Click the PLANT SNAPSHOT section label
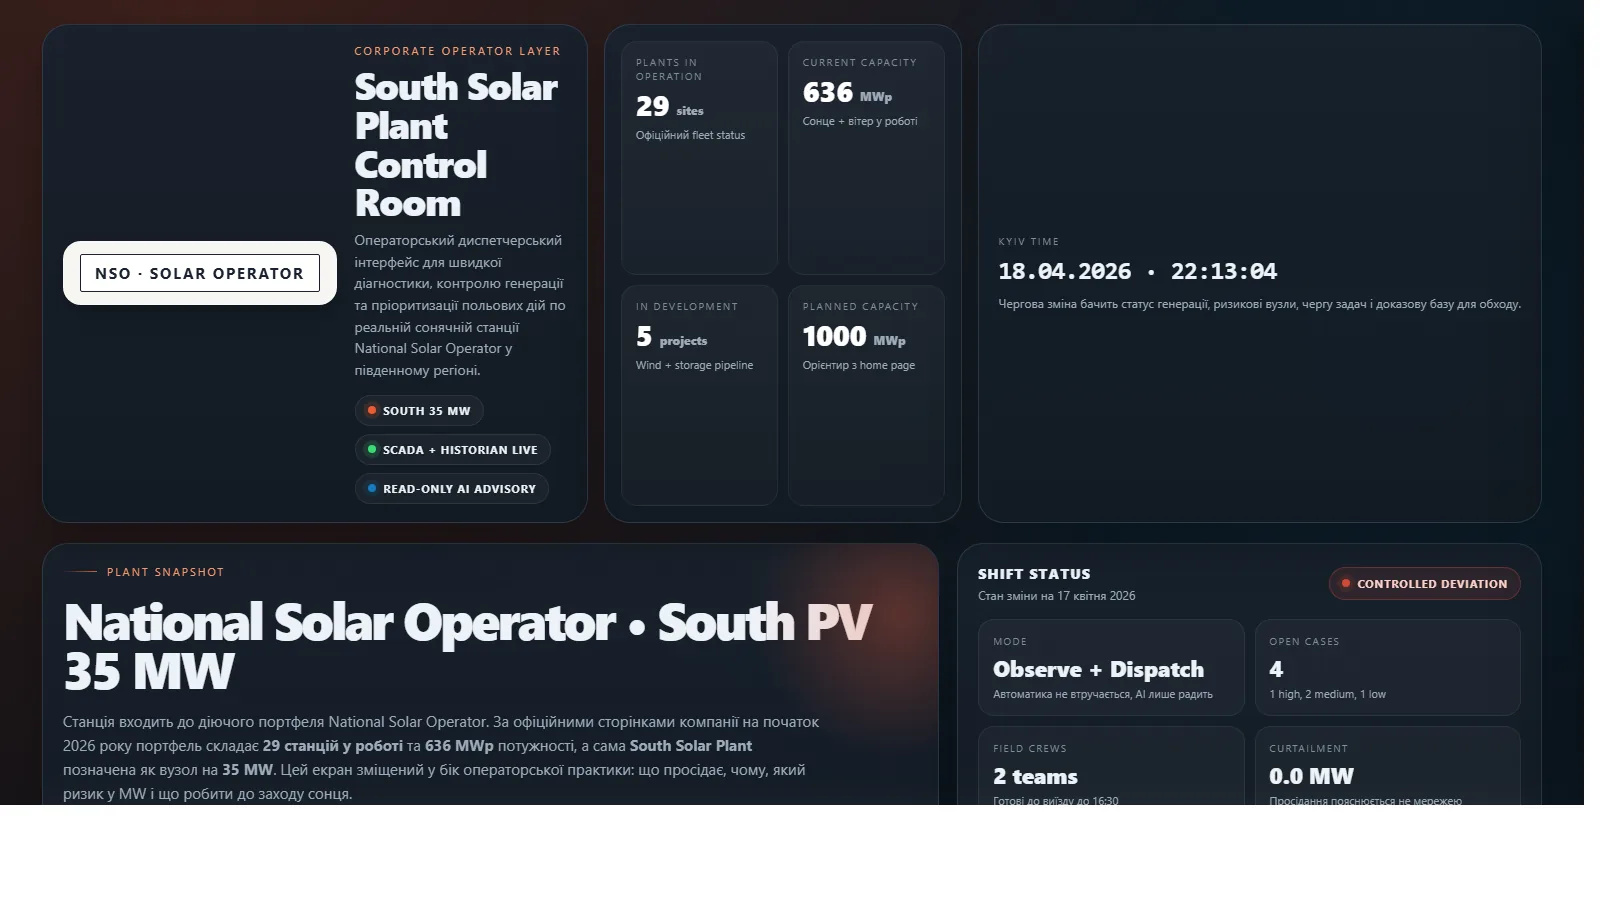 pos(165,572)
